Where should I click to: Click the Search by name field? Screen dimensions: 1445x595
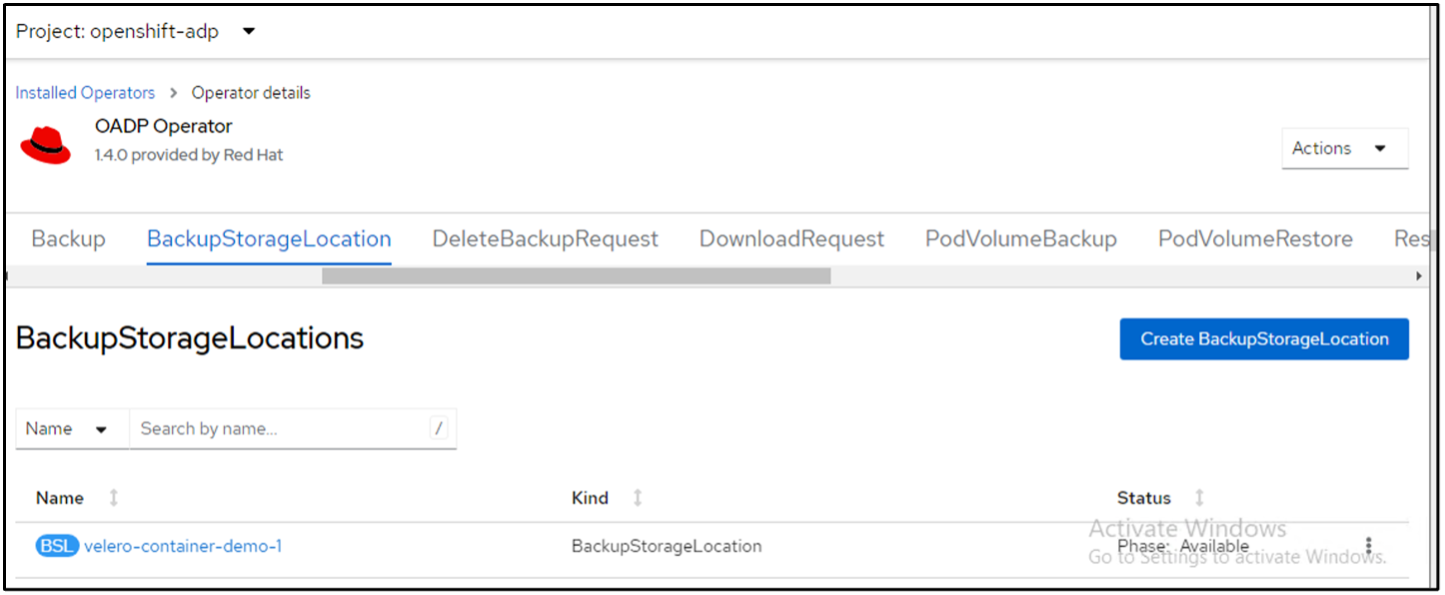coord(280,429)
